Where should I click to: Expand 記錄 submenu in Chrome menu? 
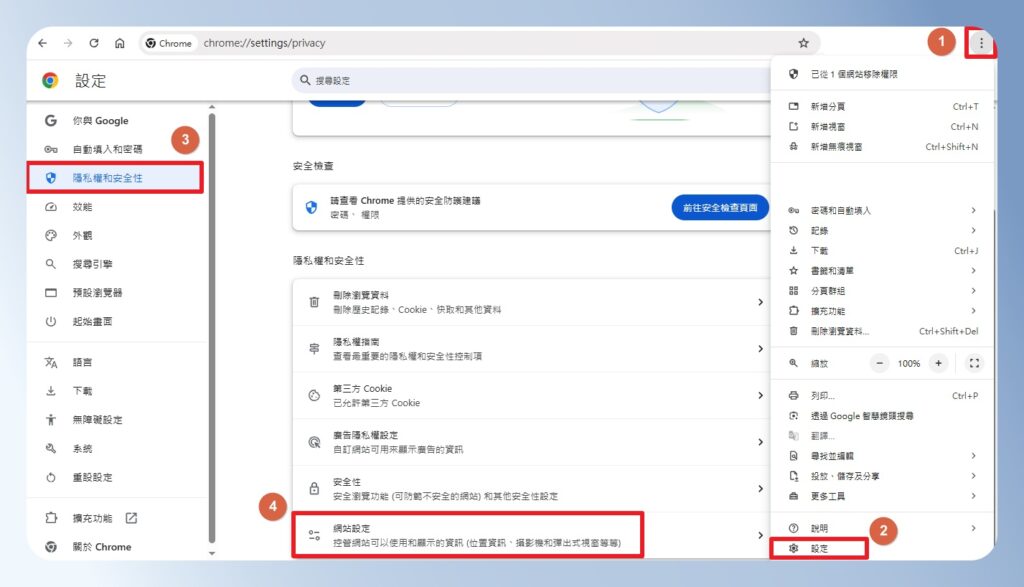884,230
